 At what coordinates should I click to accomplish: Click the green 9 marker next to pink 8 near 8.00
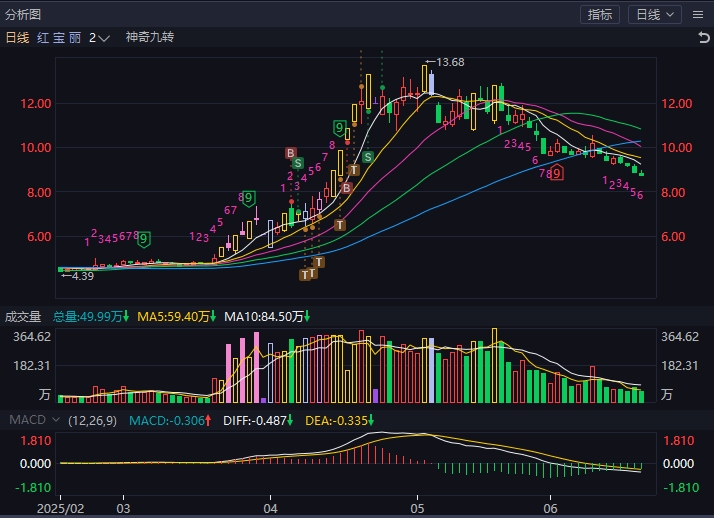[248, 198]
